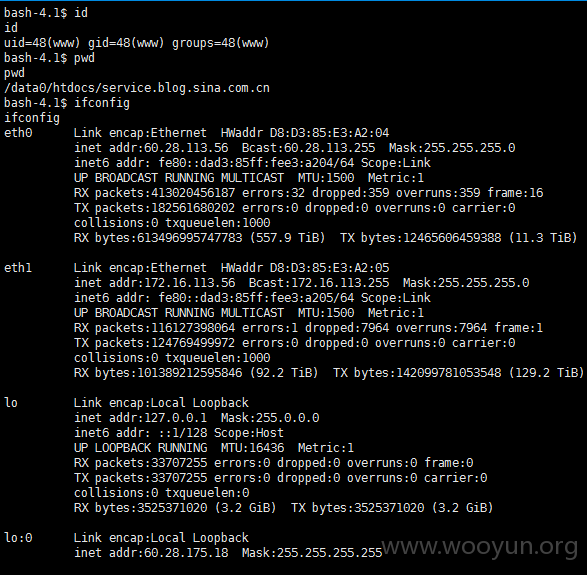Click eth1 dropped:7964 counter
The height and width of the screenshot is (575, 587).
click(x=347, y=328)
